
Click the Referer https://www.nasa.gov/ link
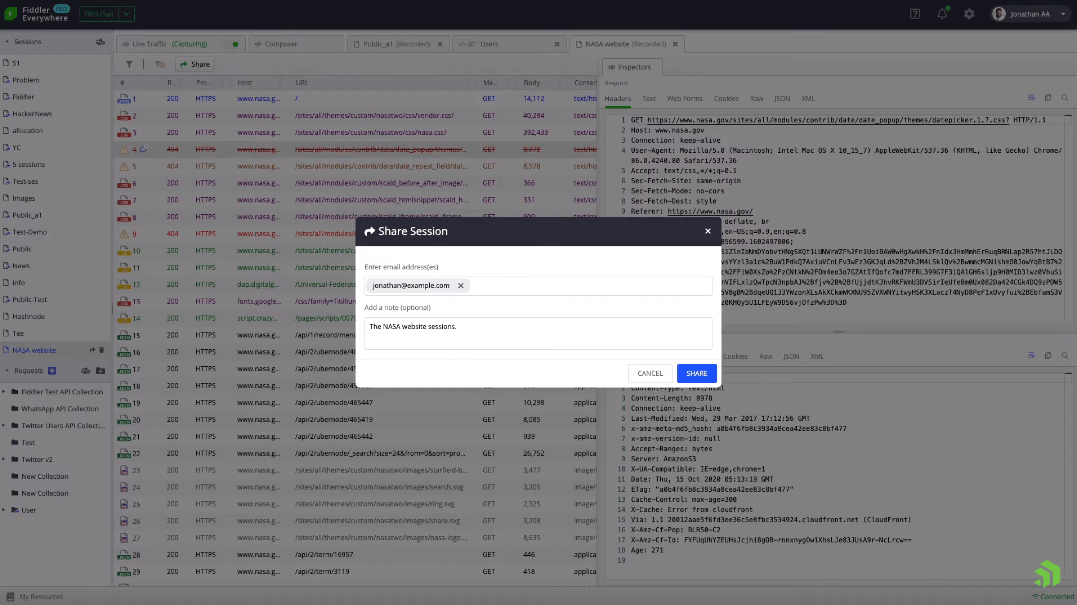[x=710, y=212]
